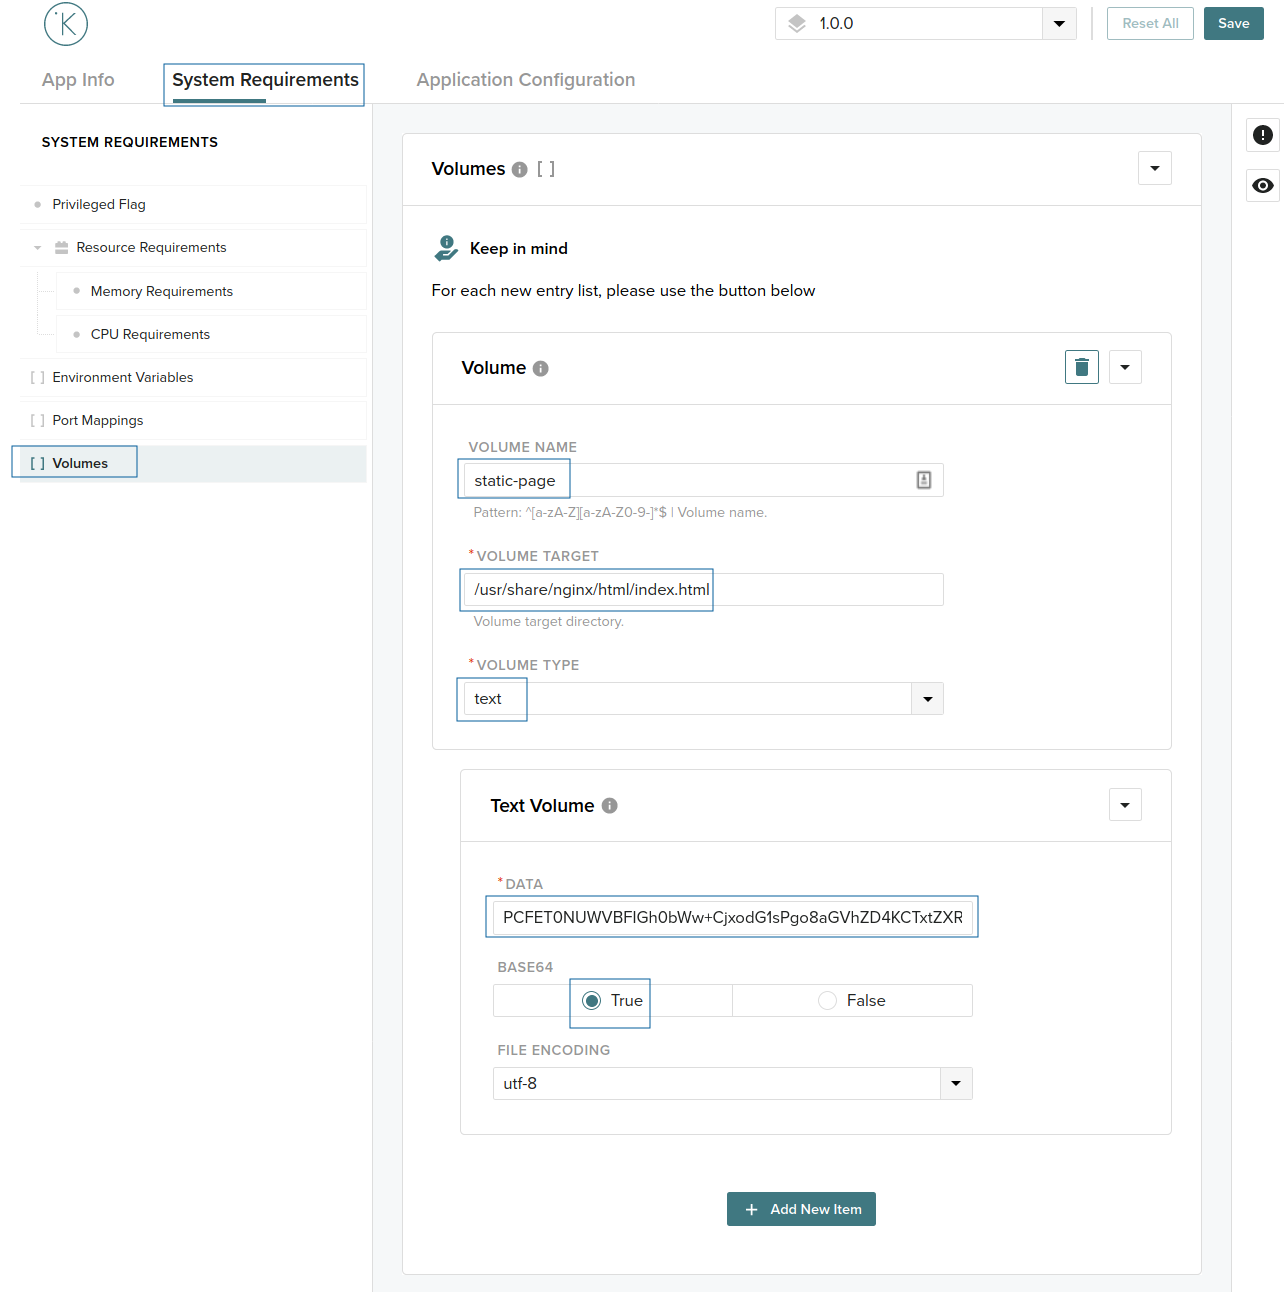Click the error indicator icon on right edge
Image resolution: width=1286 pixels, height=1313 pixels.
1262,134
